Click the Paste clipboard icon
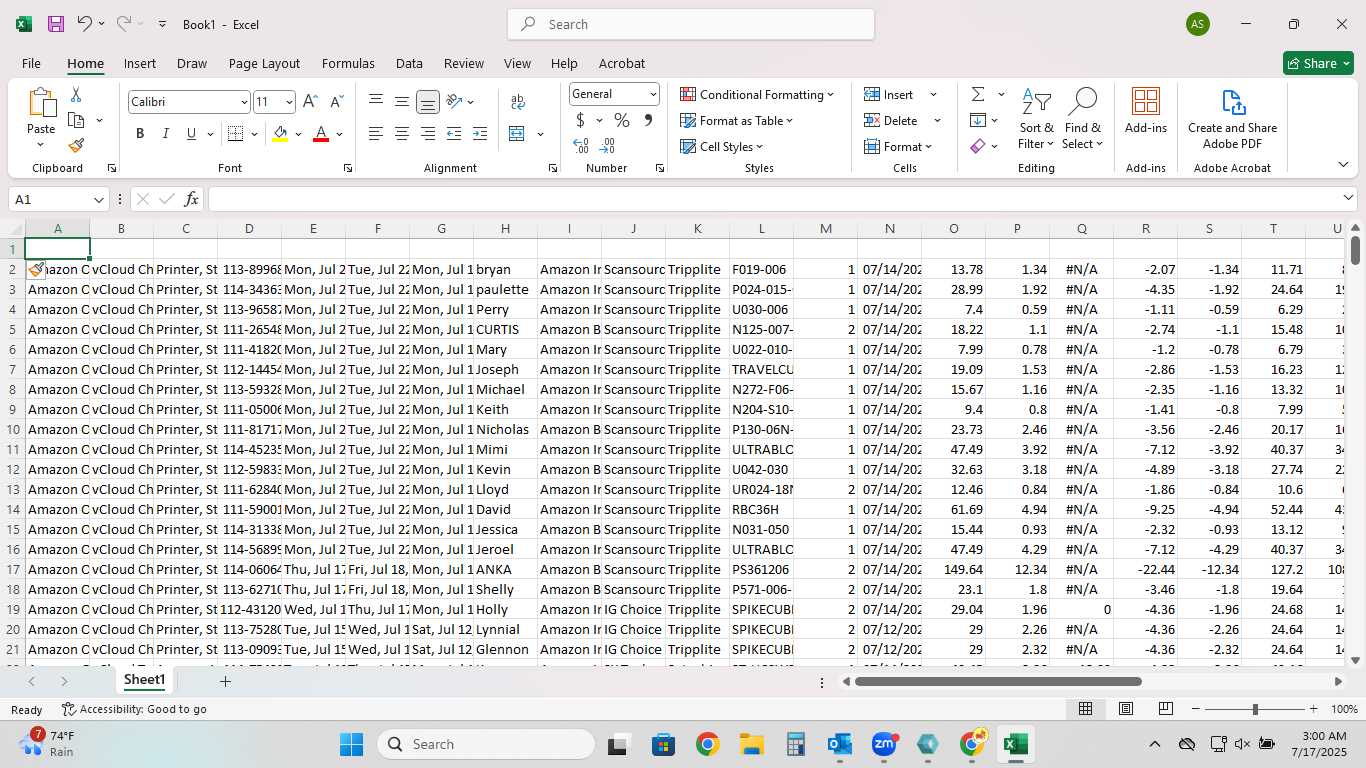The width and height of the screenshot is (1366, 768). 41,103
